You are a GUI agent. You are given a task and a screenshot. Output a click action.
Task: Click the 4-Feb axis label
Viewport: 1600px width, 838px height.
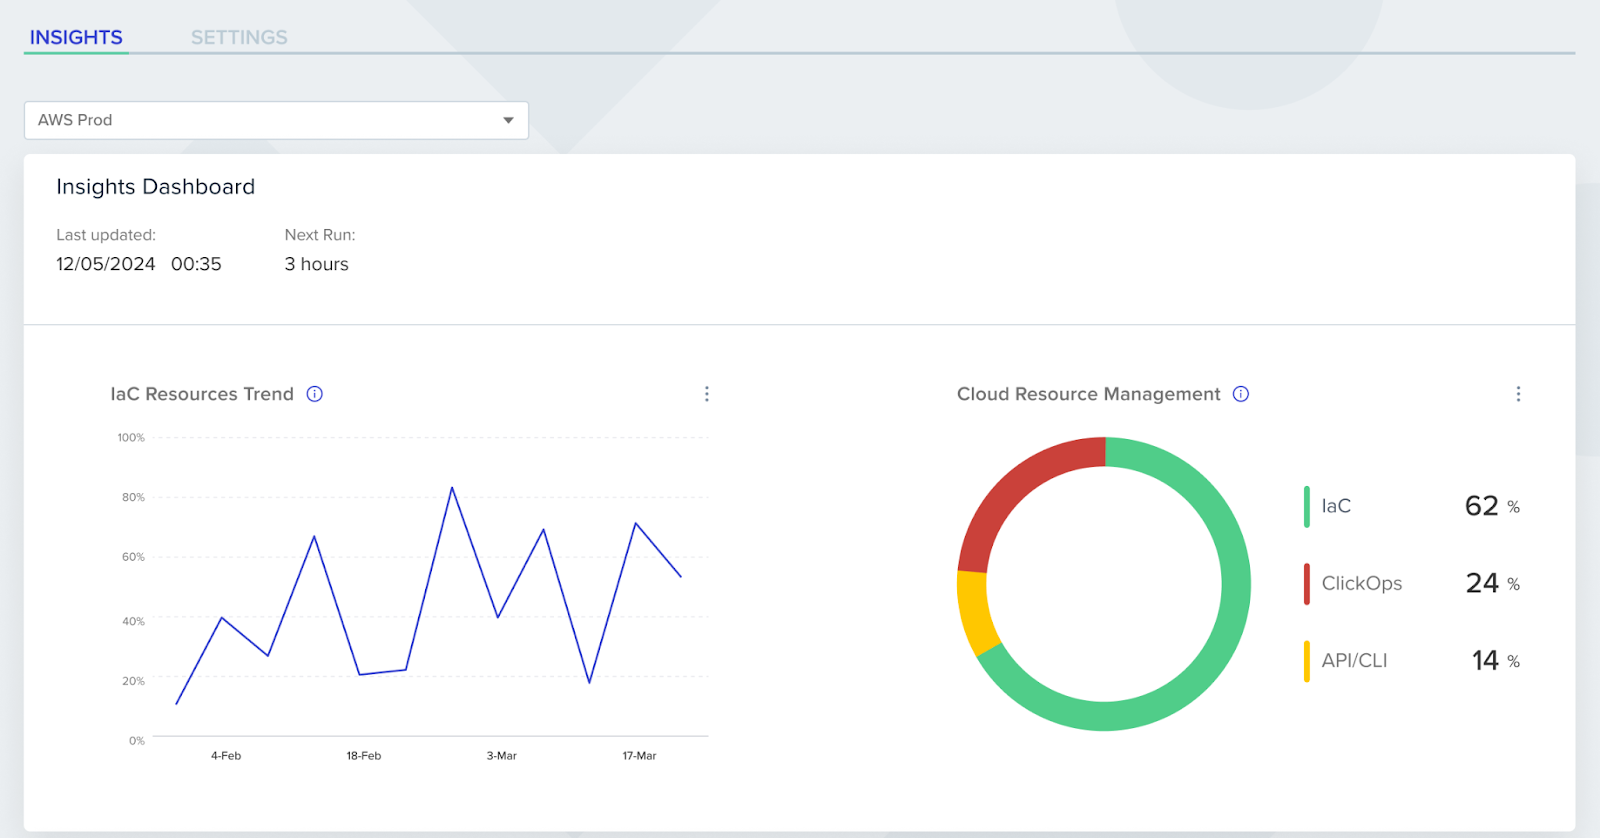coord(226,756)
